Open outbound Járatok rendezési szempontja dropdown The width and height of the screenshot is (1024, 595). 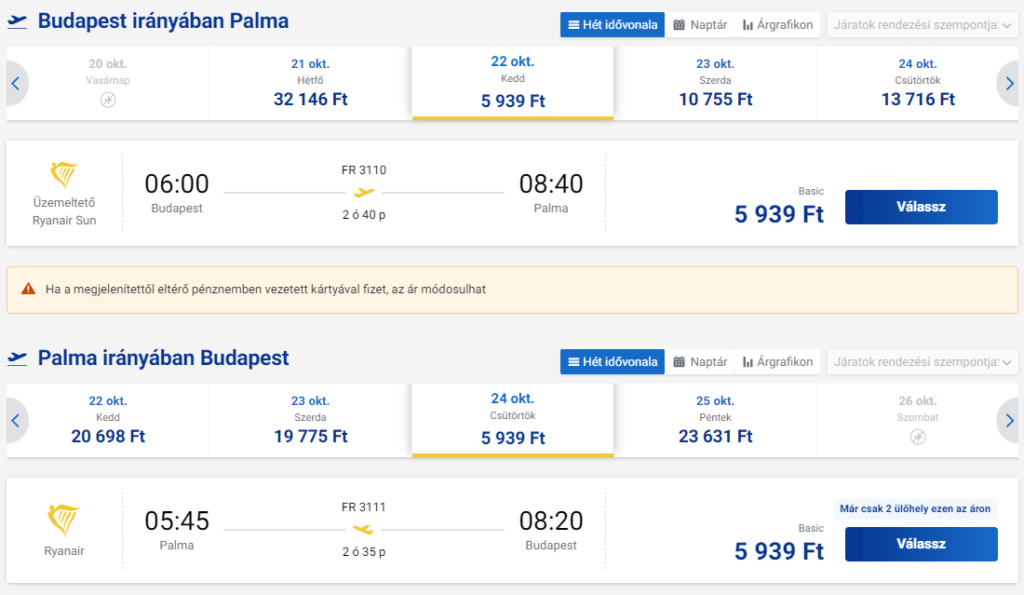tap(922, 25)
